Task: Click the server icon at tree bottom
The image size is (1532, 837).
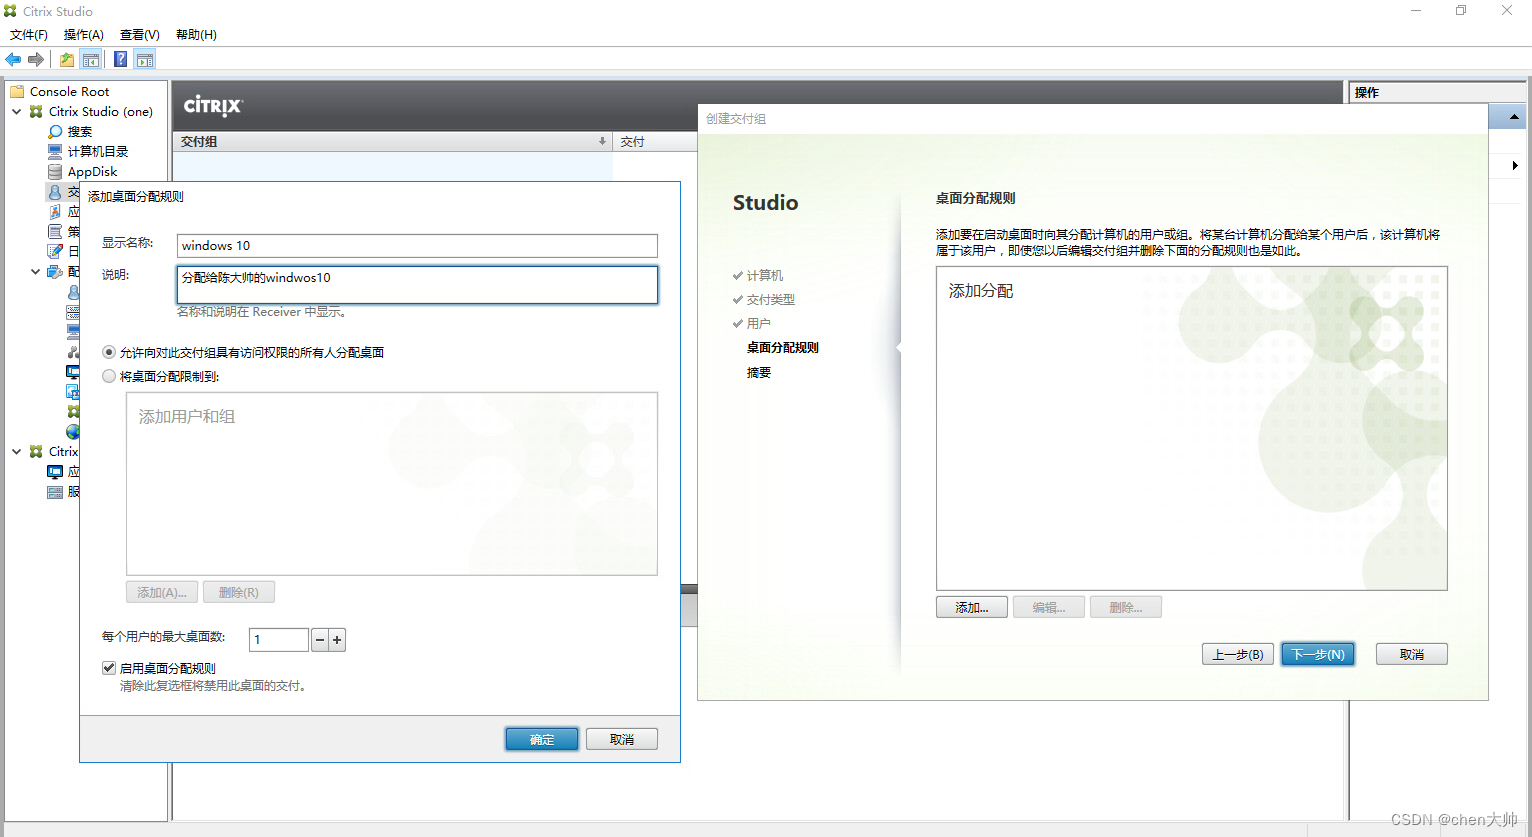Action: 55,492
